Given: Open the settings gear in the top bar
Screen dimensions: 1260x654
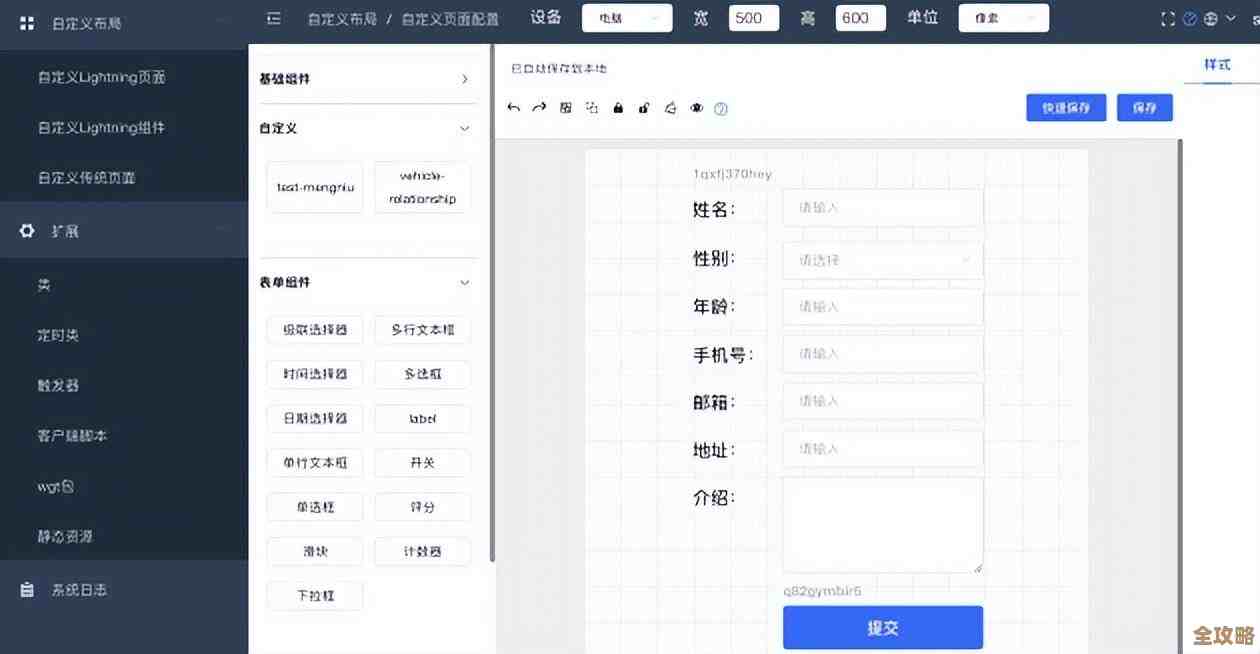Looking at the screenshot, I should pos(1210,17).
